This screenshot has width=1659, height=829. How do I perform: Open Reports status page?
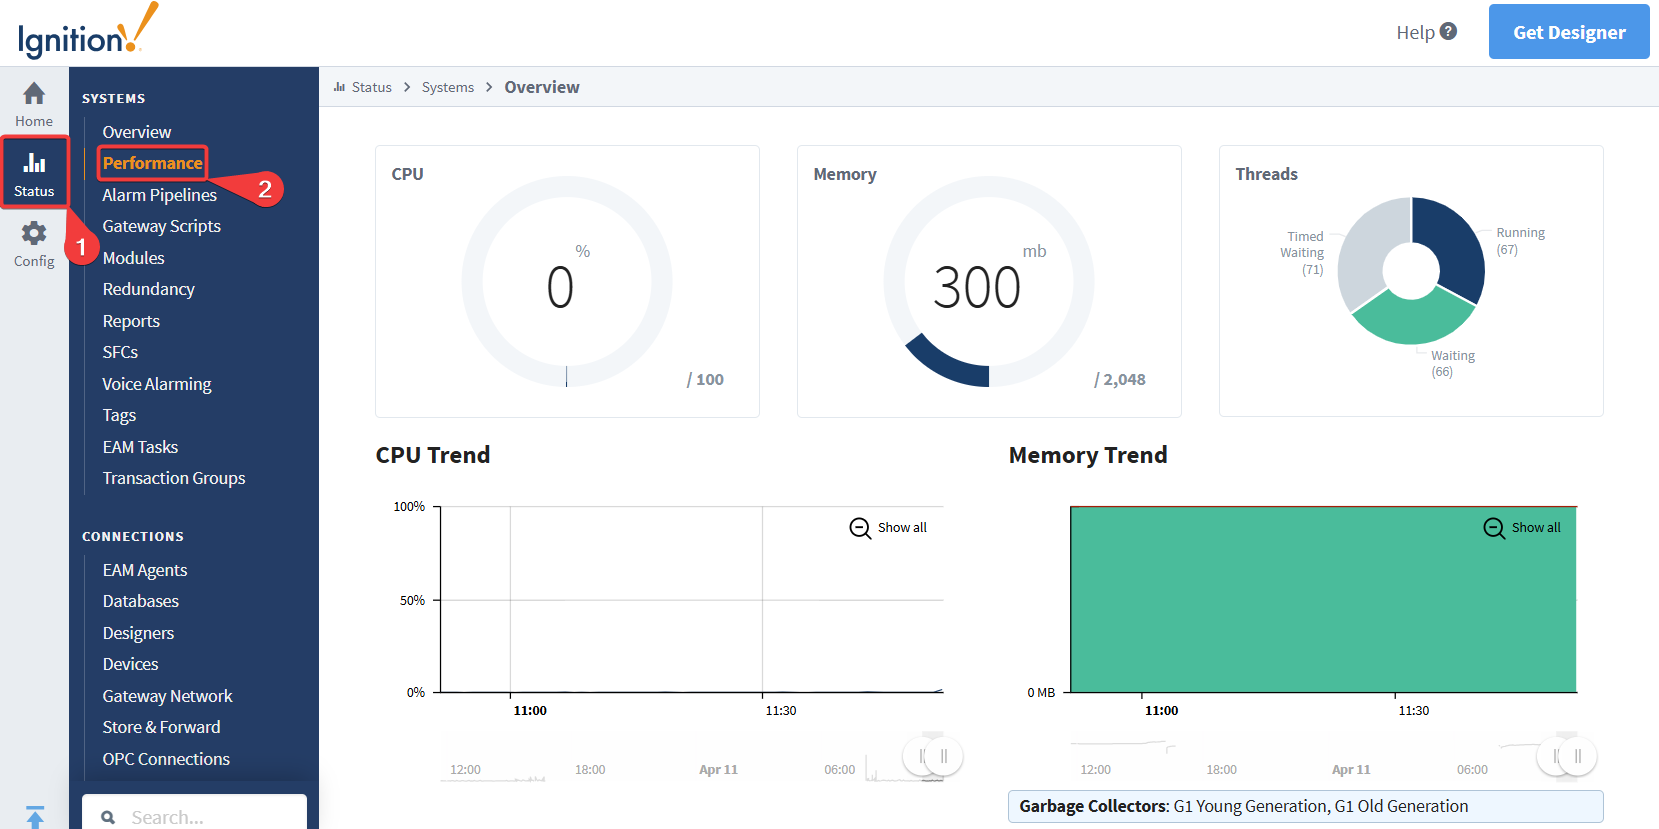[x=131, y=321]
